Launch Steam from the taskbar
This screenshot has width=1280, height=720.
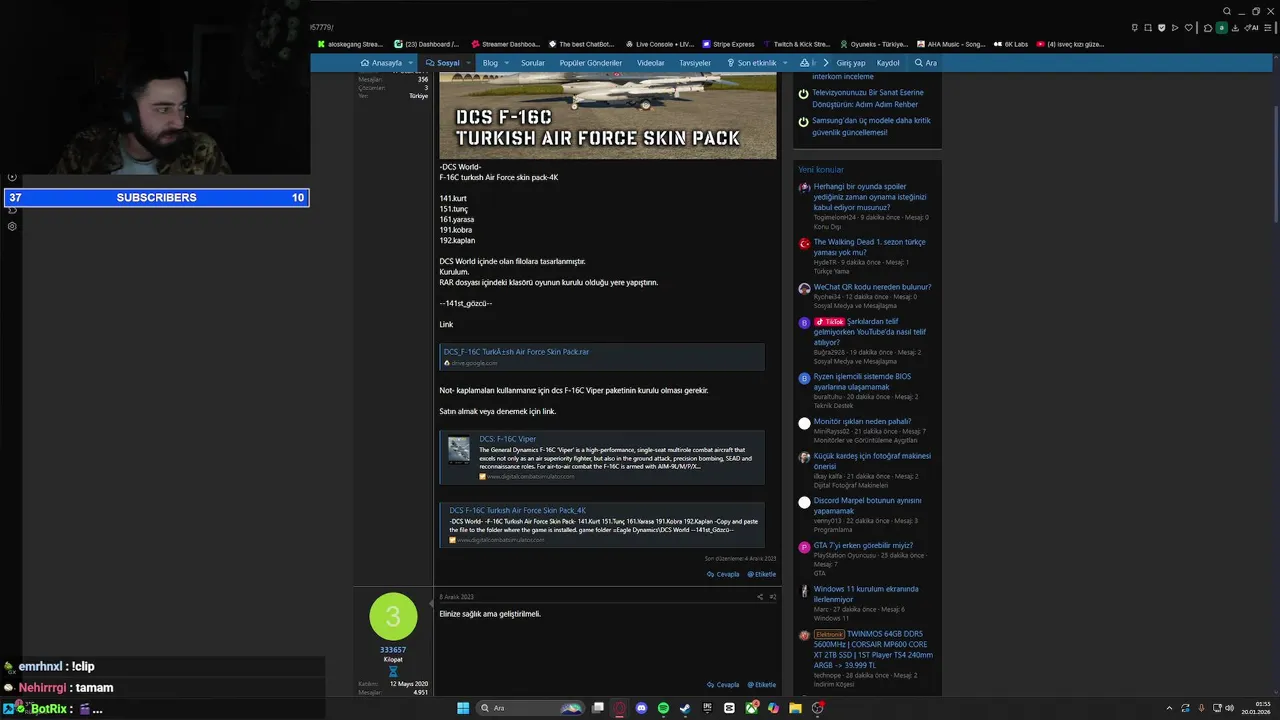[685, 708]
